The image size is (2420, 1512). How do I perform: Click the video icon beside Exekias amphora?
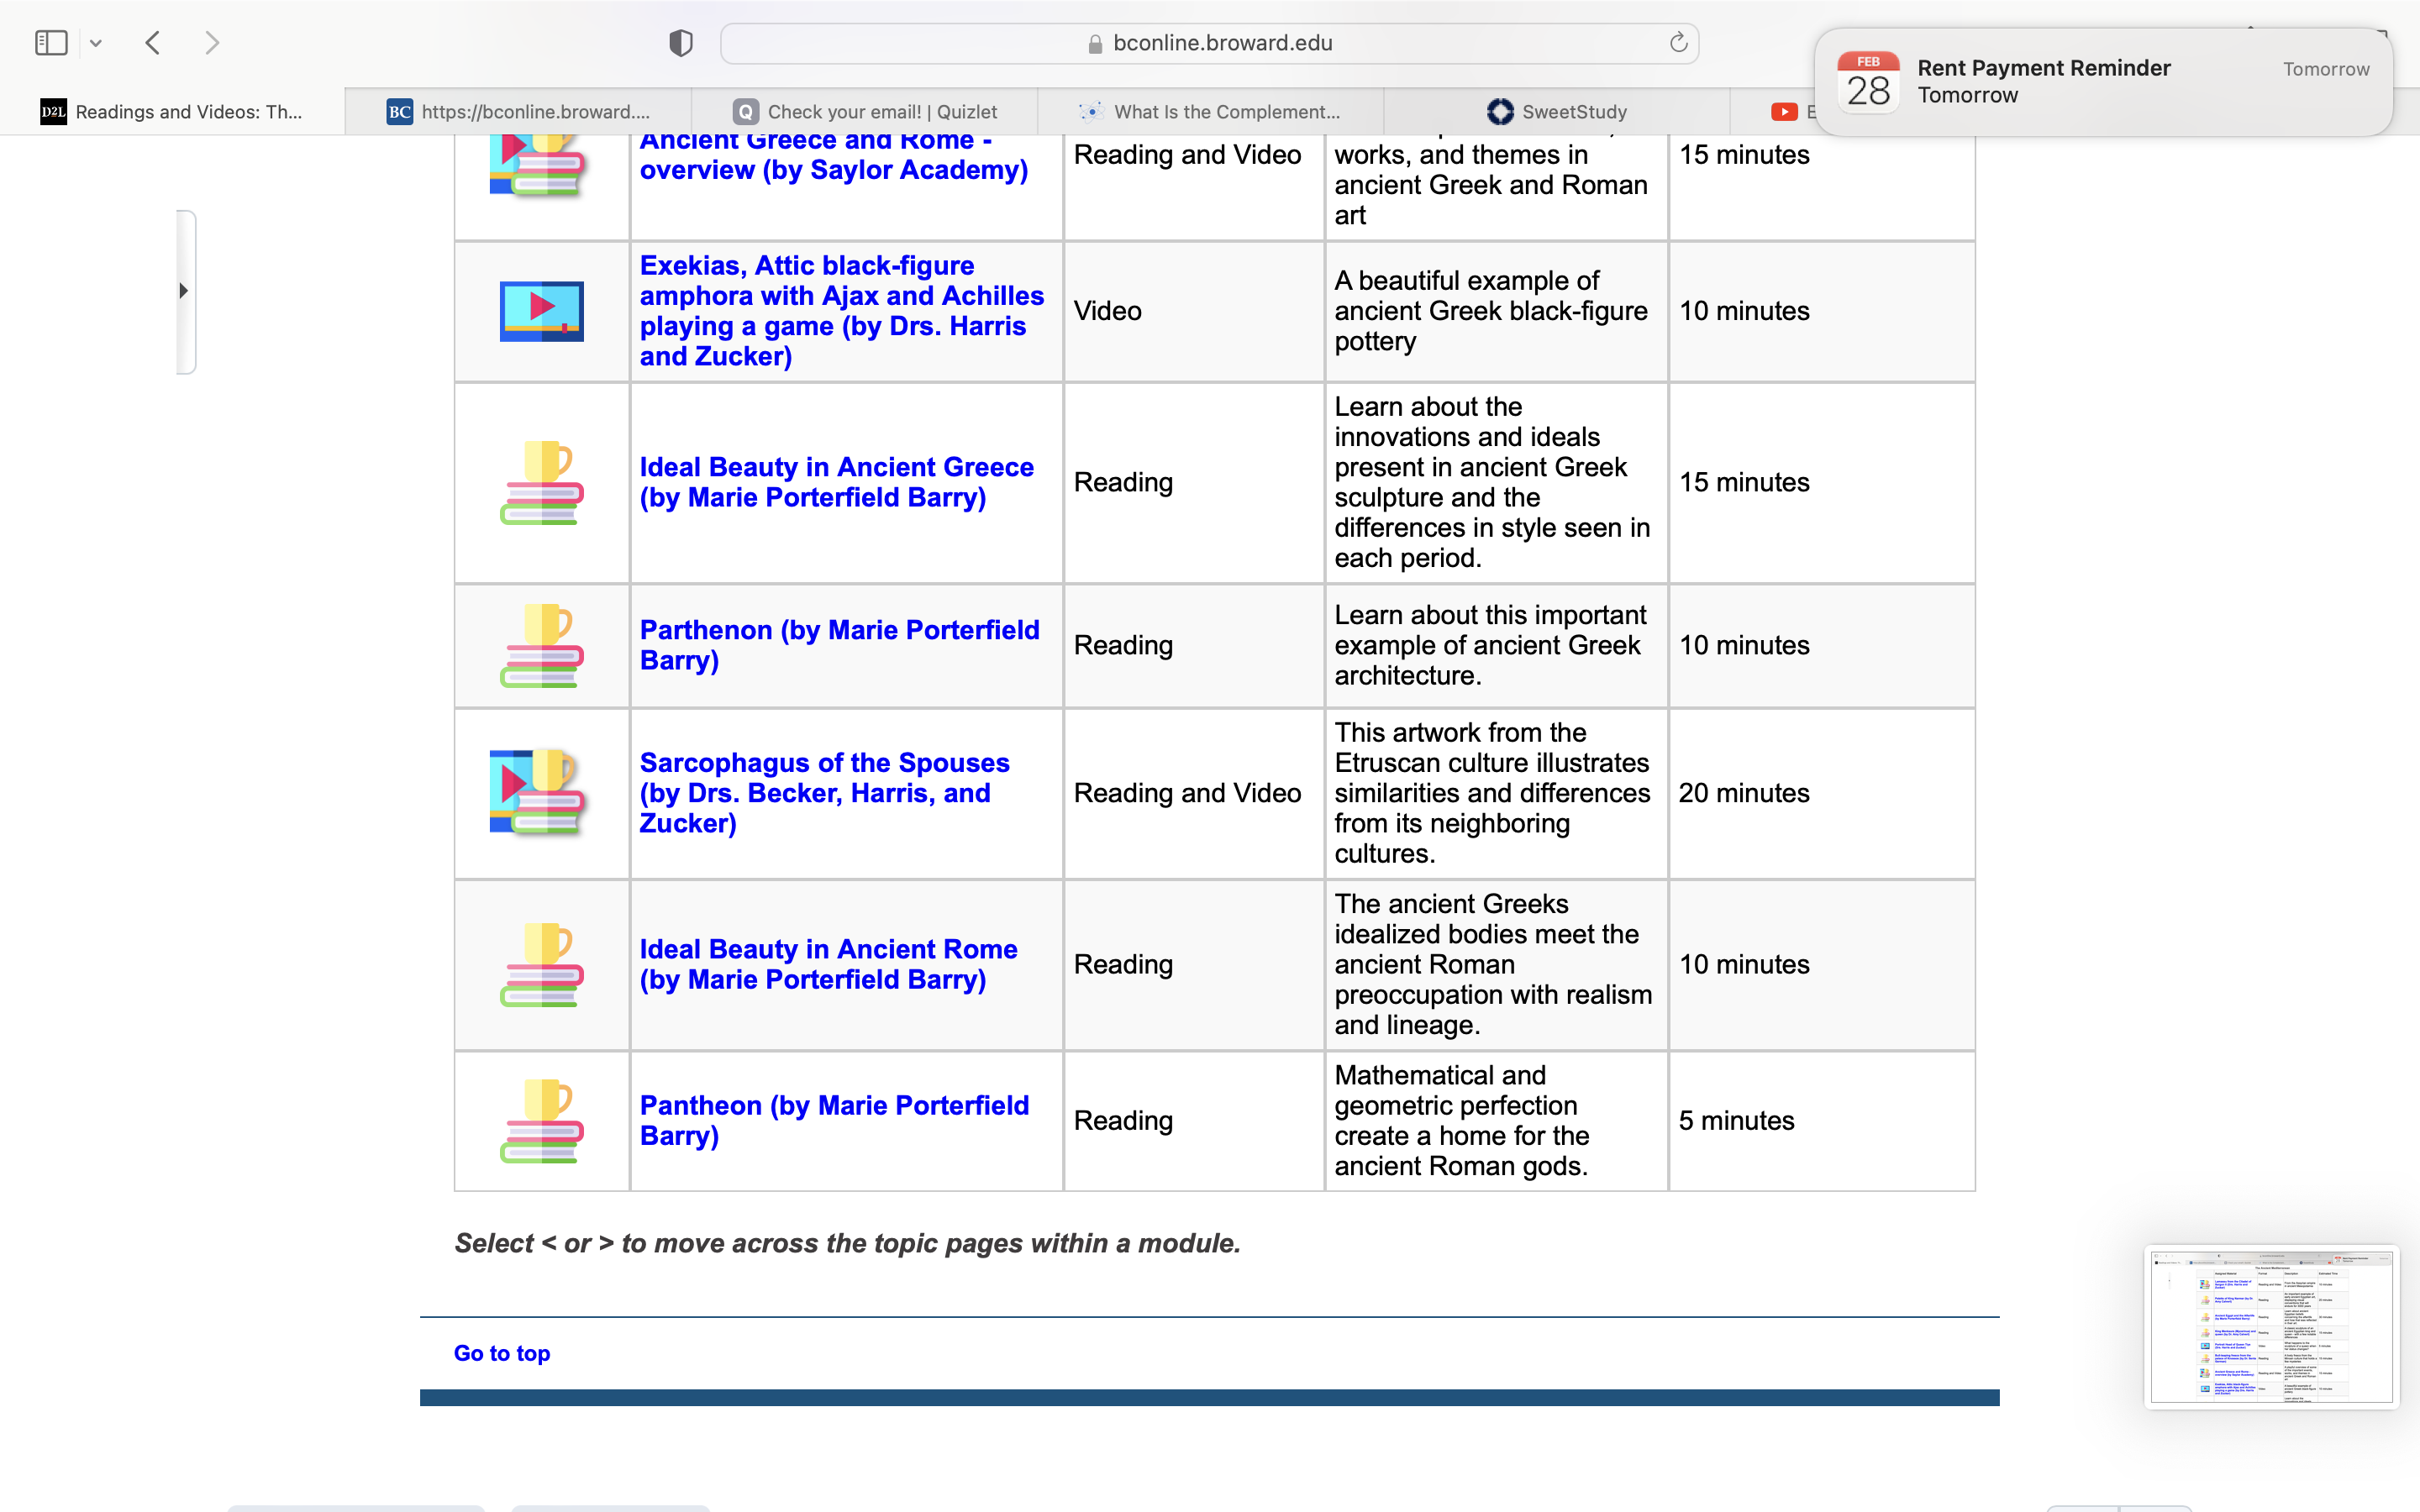(x=541, y=311)
